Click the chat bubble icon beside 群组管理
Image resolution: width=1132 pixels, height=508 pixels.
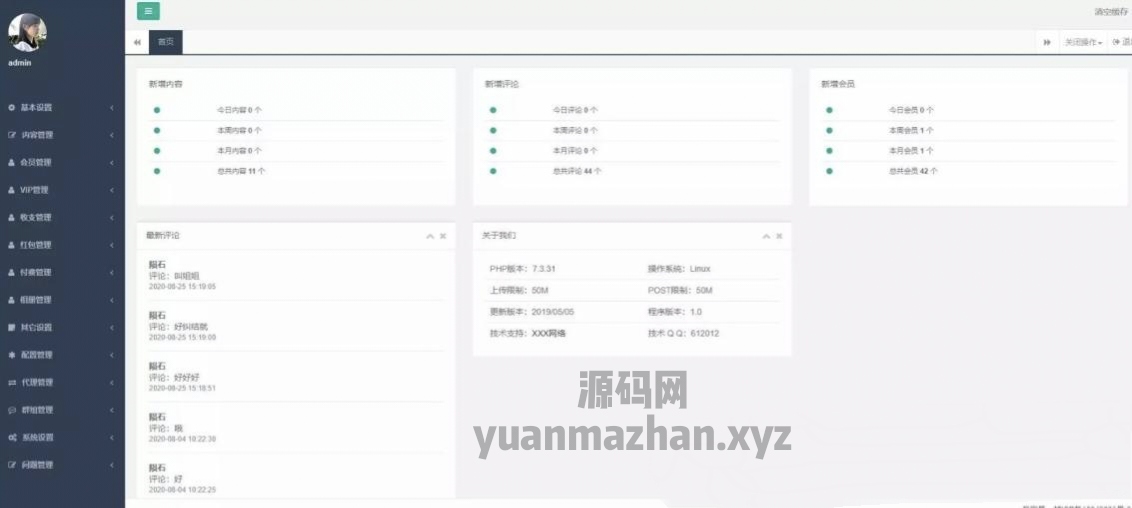click(12, 410)
